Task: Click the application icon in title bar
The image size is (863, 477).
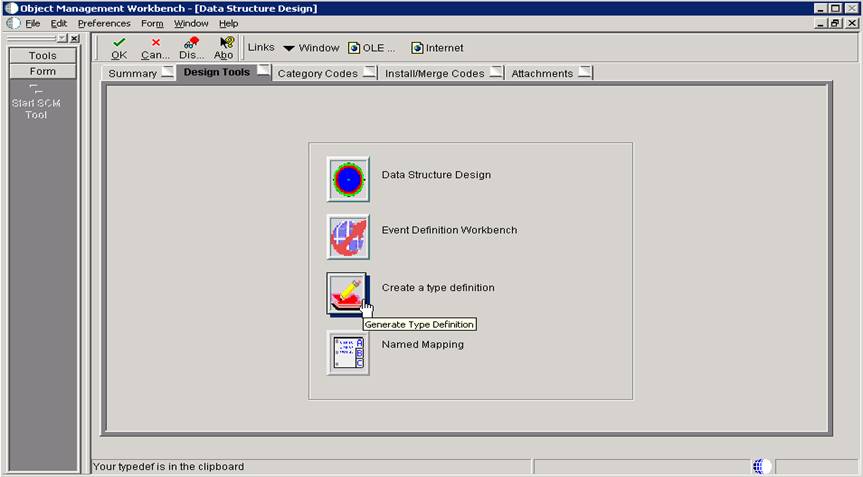Action: click(11, 8)
